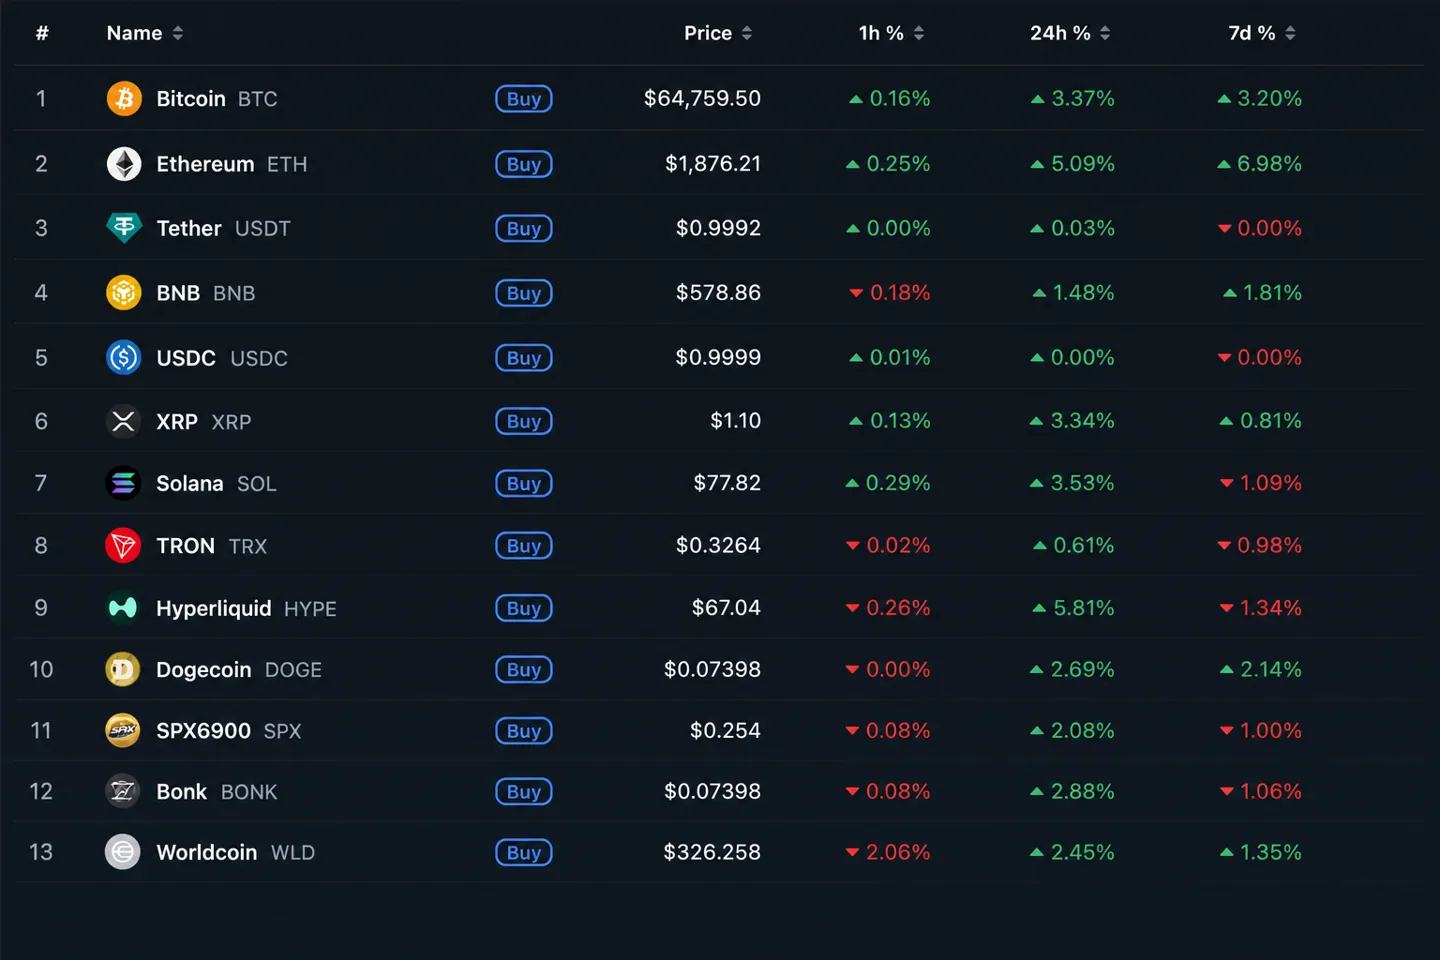Click Buy in the Tether row

(524, 228)
